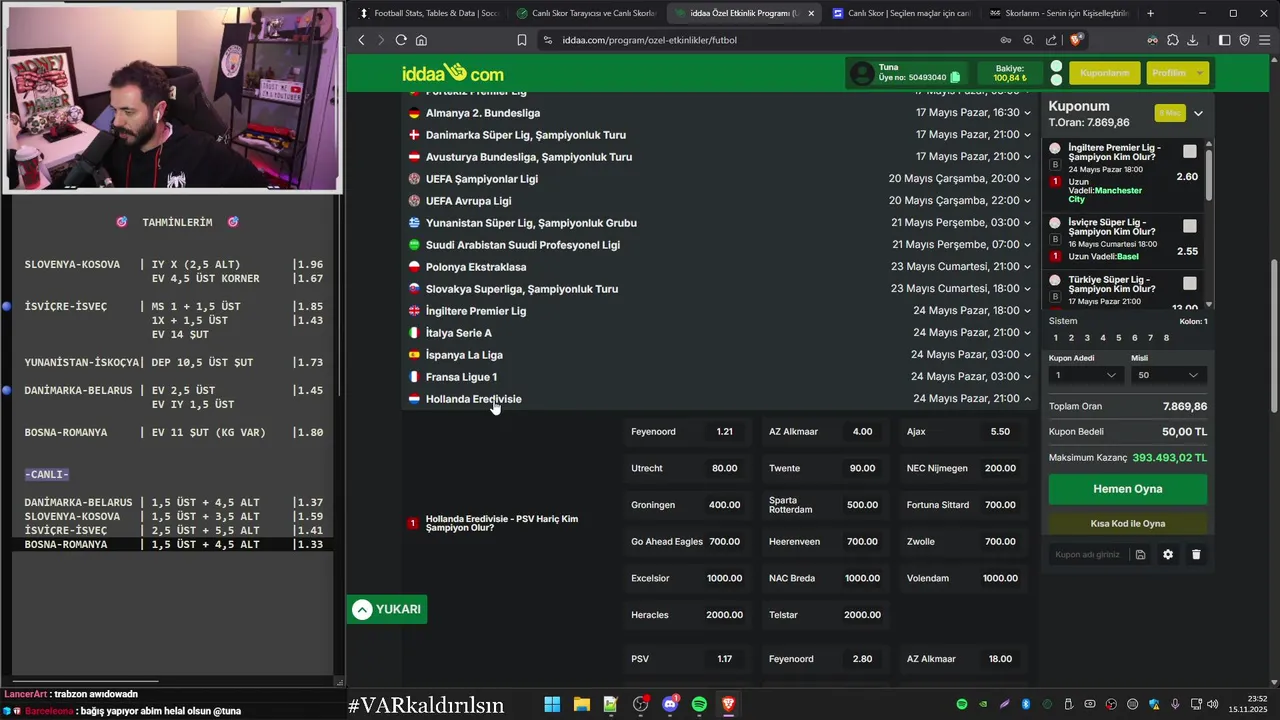Click the iddaa.com logo
Screen dimensions: 1280x720
(452, 73)
